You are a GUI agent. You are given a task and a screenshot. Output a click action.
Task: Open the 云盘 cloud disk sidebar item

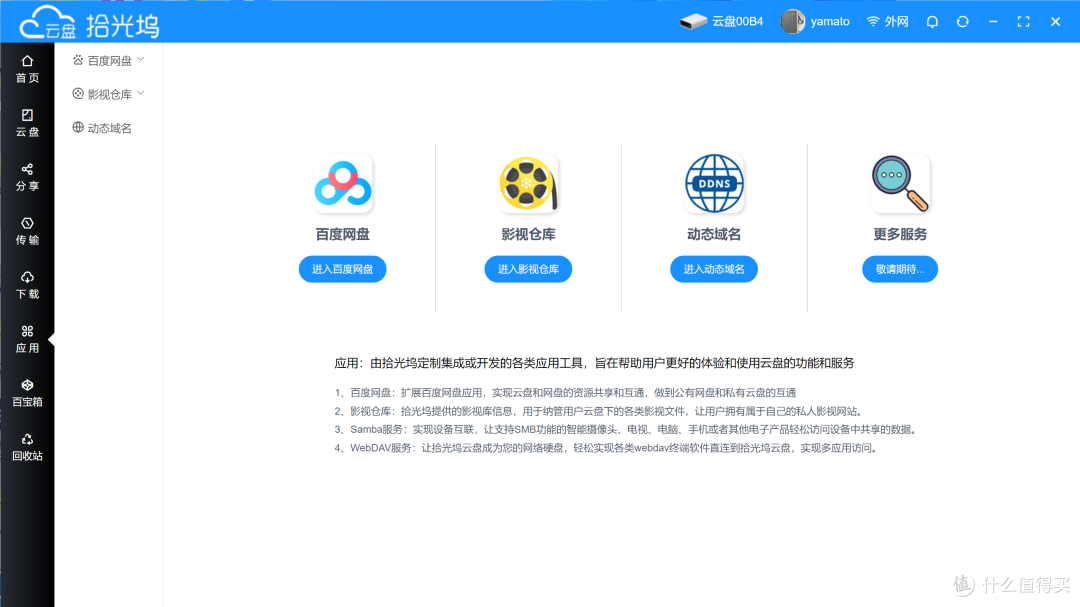[x=27, y=123]
